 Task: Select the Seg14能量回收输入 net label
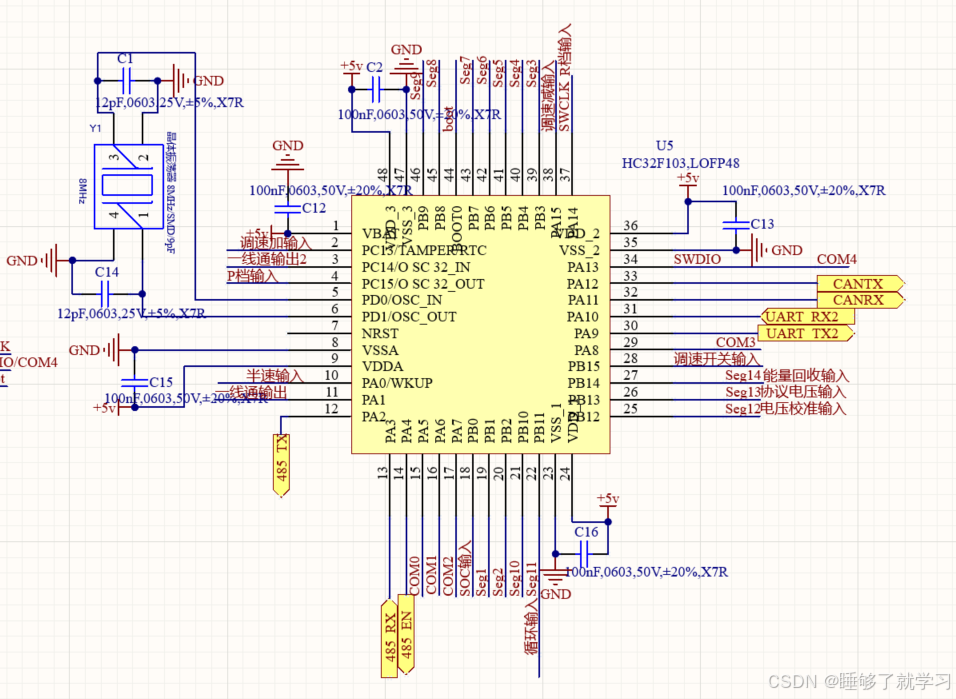click(x=787, y=375)
